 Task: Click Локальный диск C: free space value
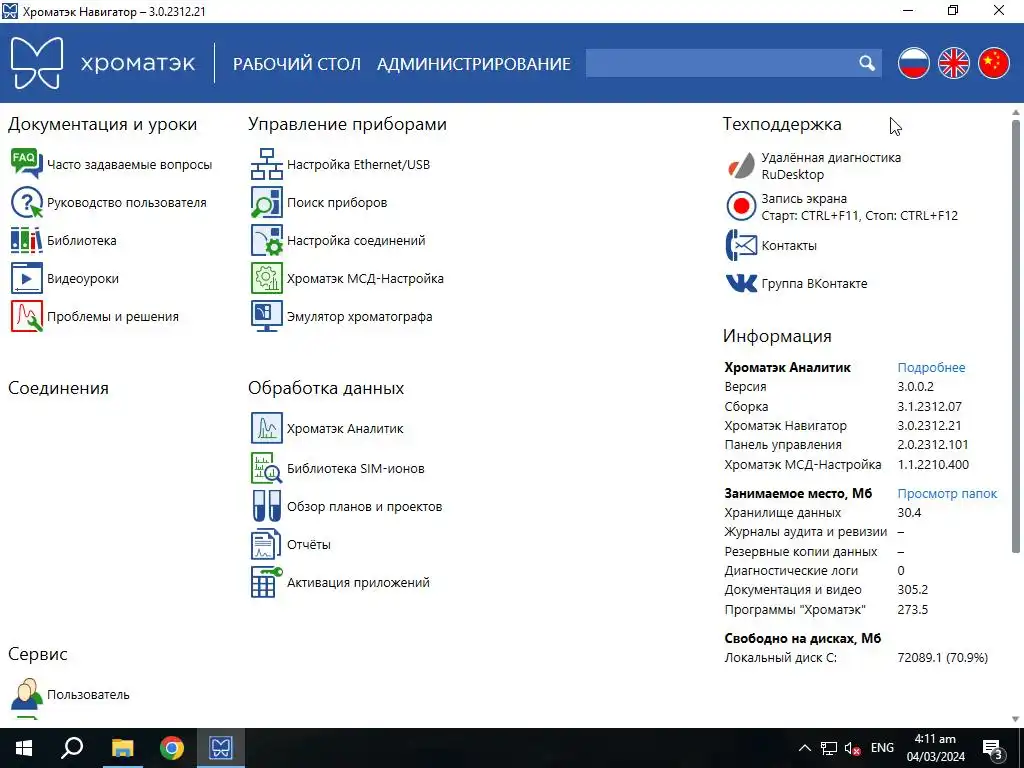pyautogui.click(x=942, y=658)
